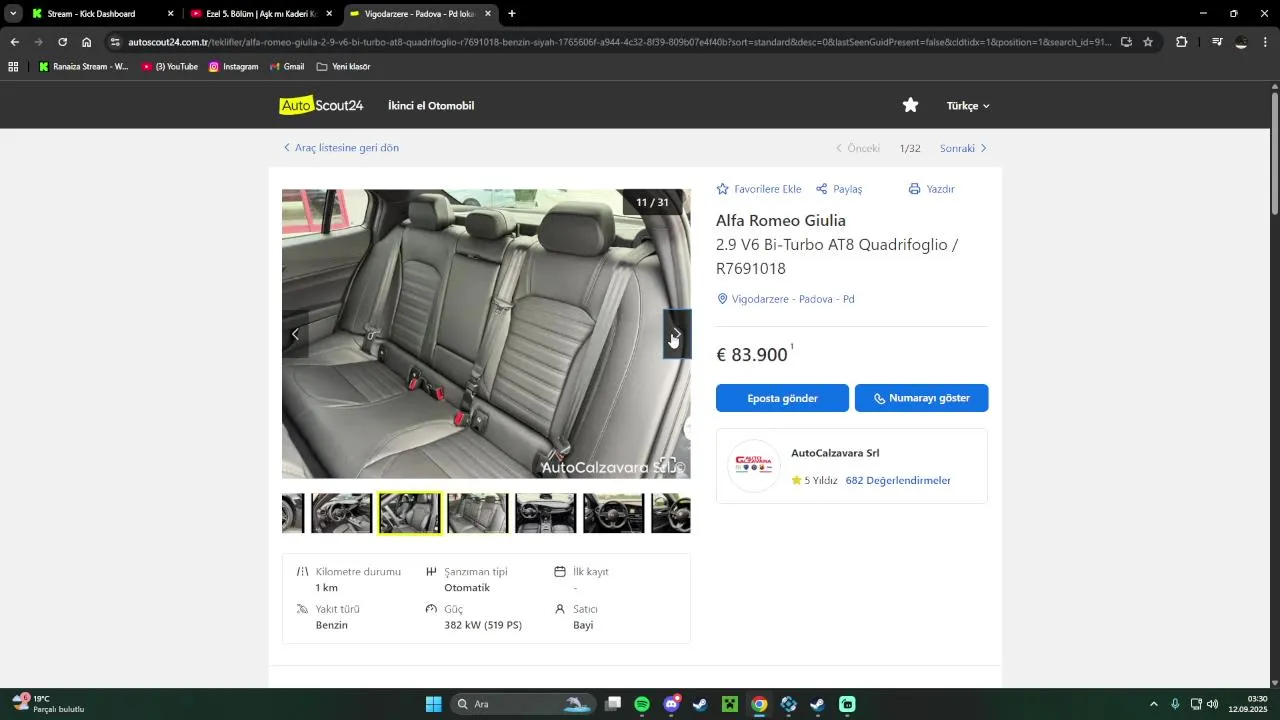Select the thumbnail left of the highlighted one
1280x720 pixels.
coord(342,513)
